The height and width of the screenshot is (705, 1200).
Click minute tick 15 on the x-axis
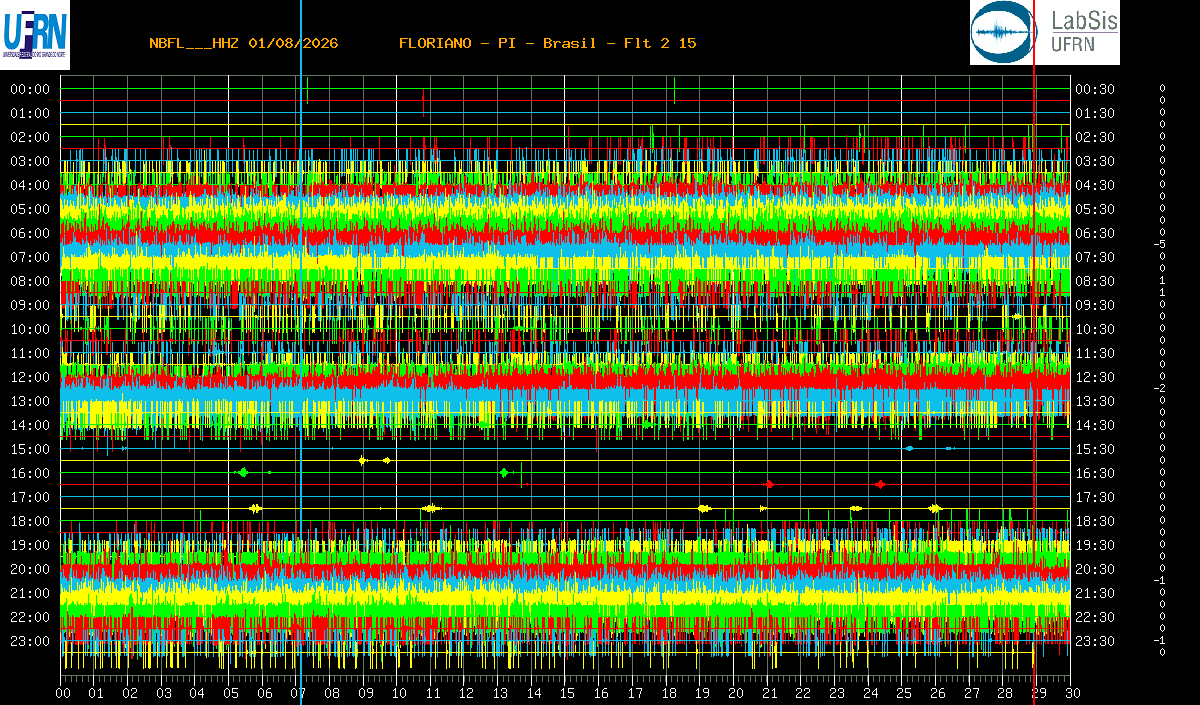click(567, 693)
